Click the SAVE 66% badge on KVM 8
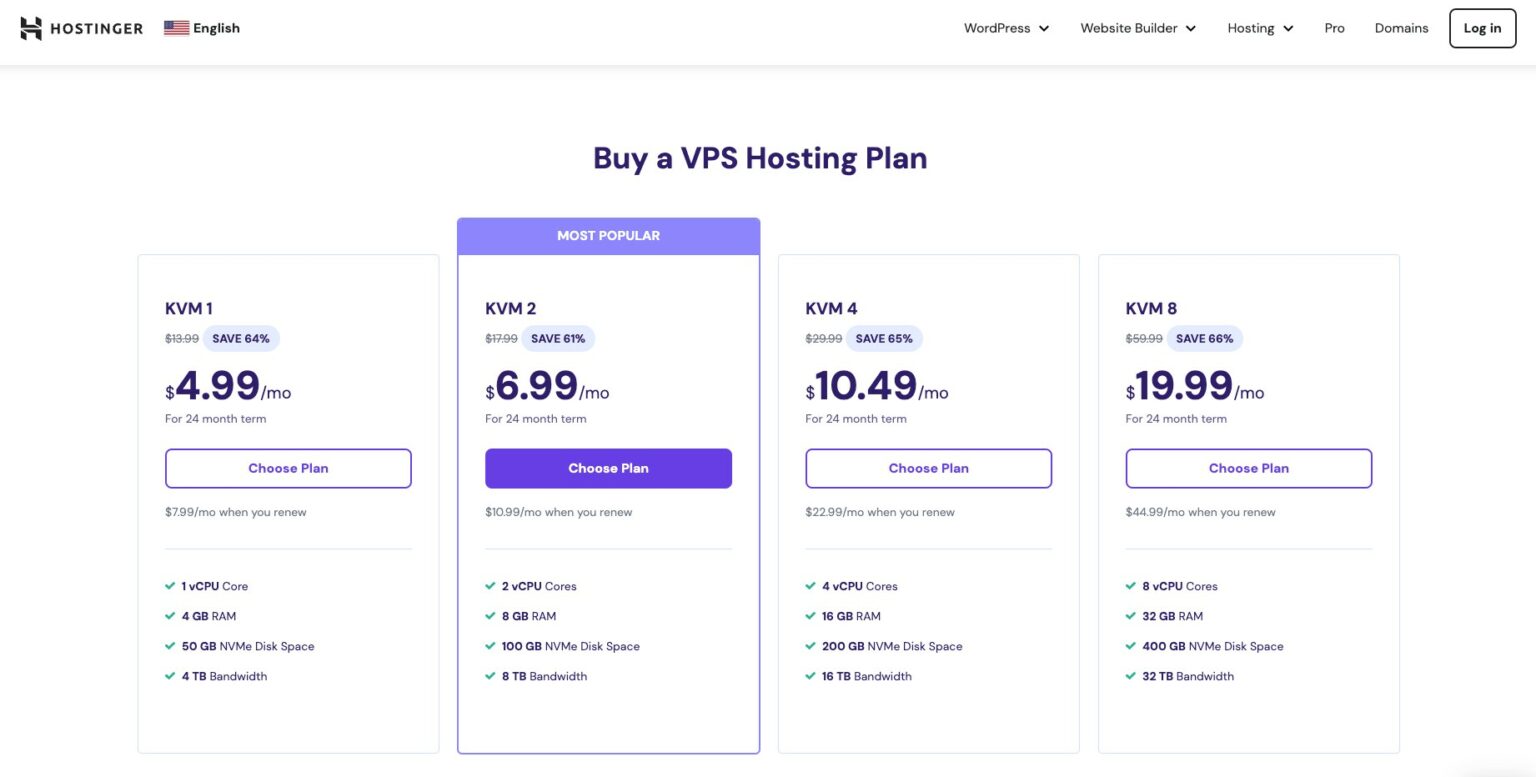The height and width of the screenshot is (777, 1536). [1205, 338]
